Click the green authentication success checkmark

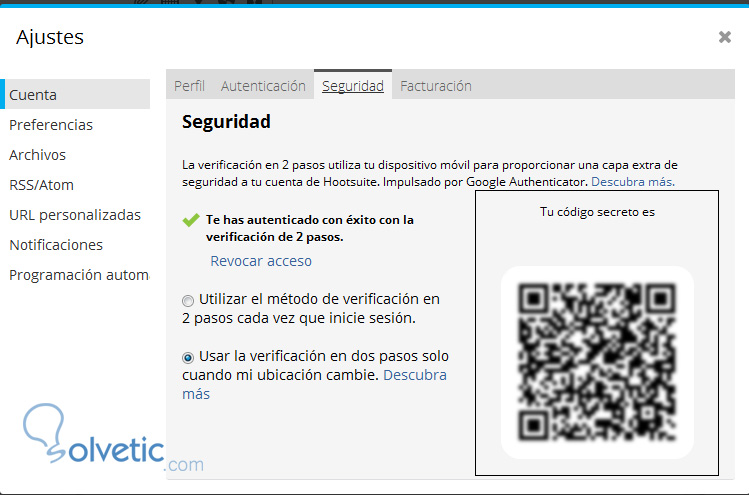[191, 220]
